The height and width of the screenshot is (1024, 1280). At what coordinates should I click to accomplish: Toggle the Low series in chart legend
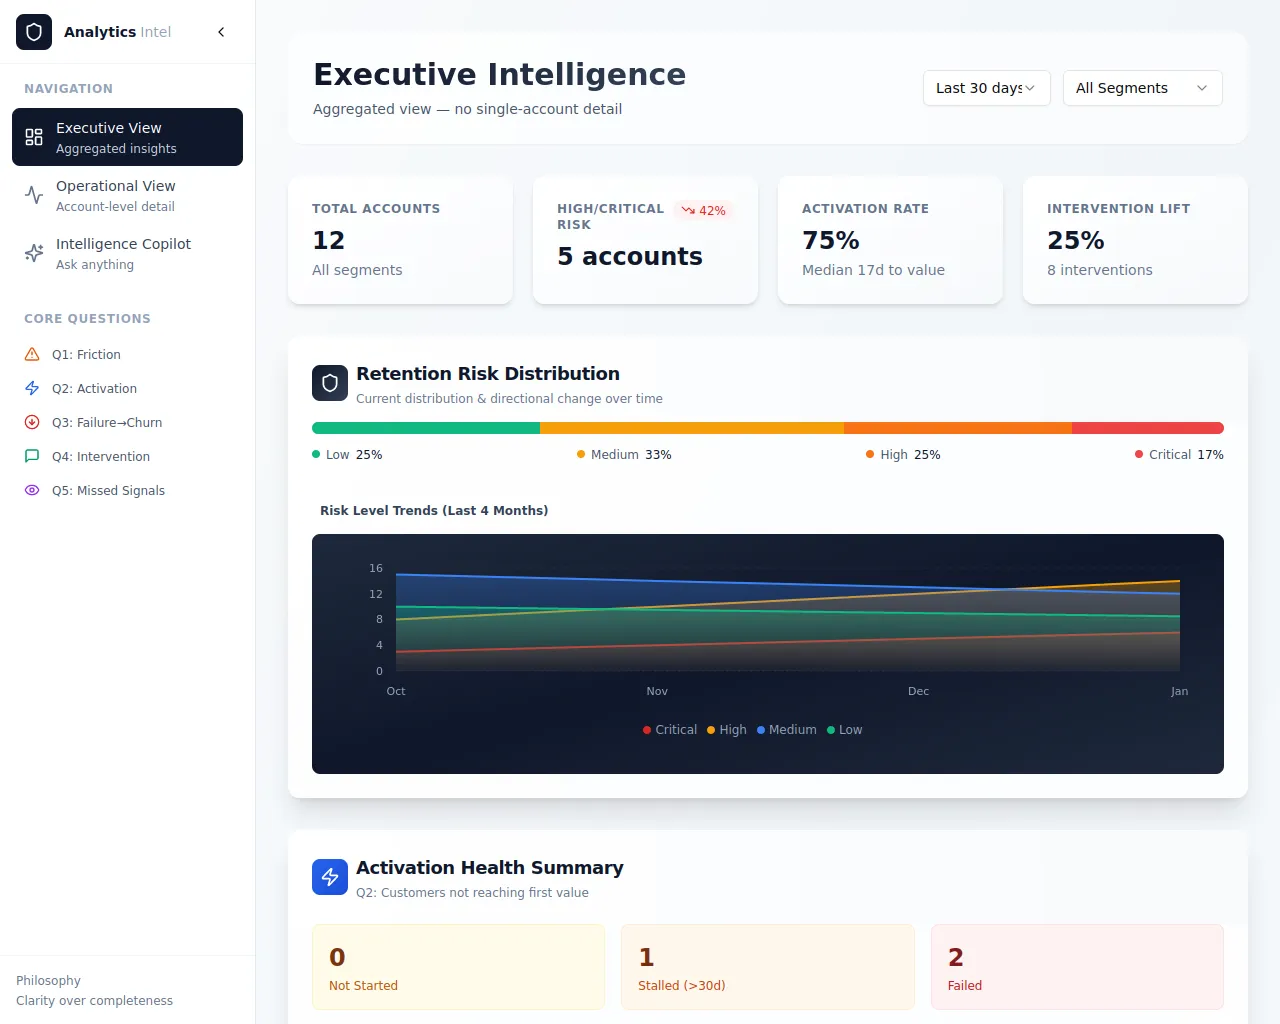pyautogui.click(x=845, y=730)
